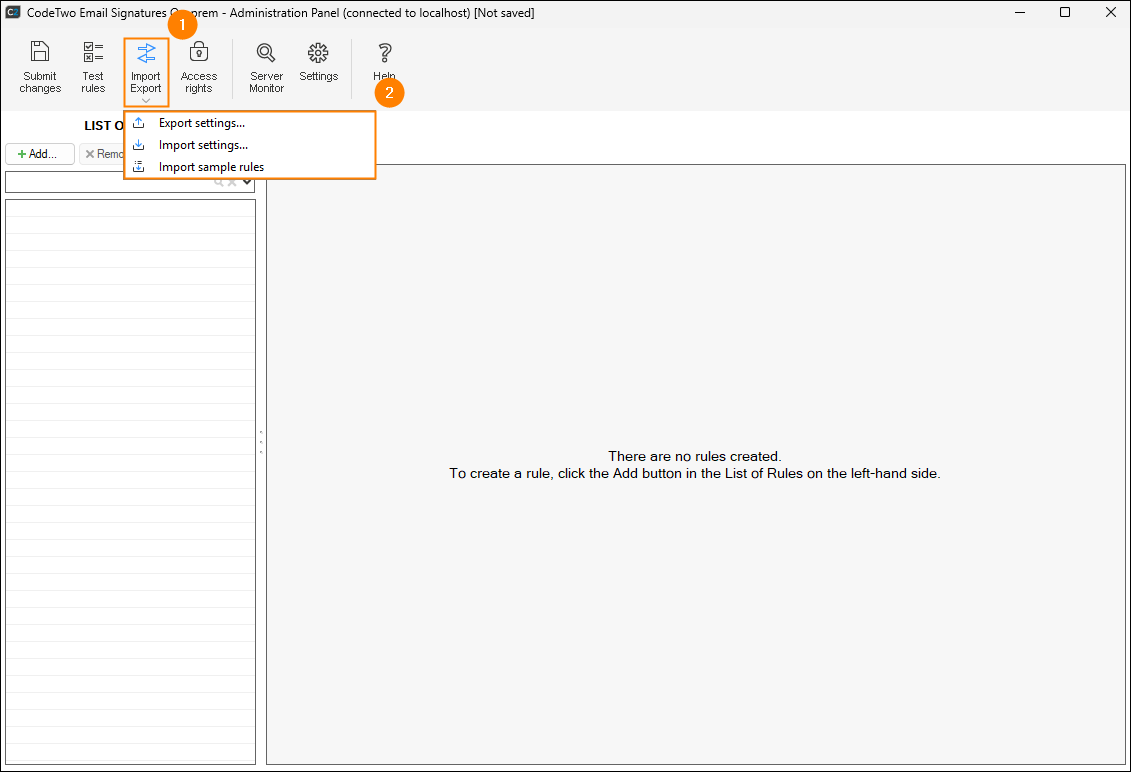Click the CodeTwo app icon in title bar
The width and height of the screenshot is (1131, 772).
pyautogui.click(x=13, y=13)
